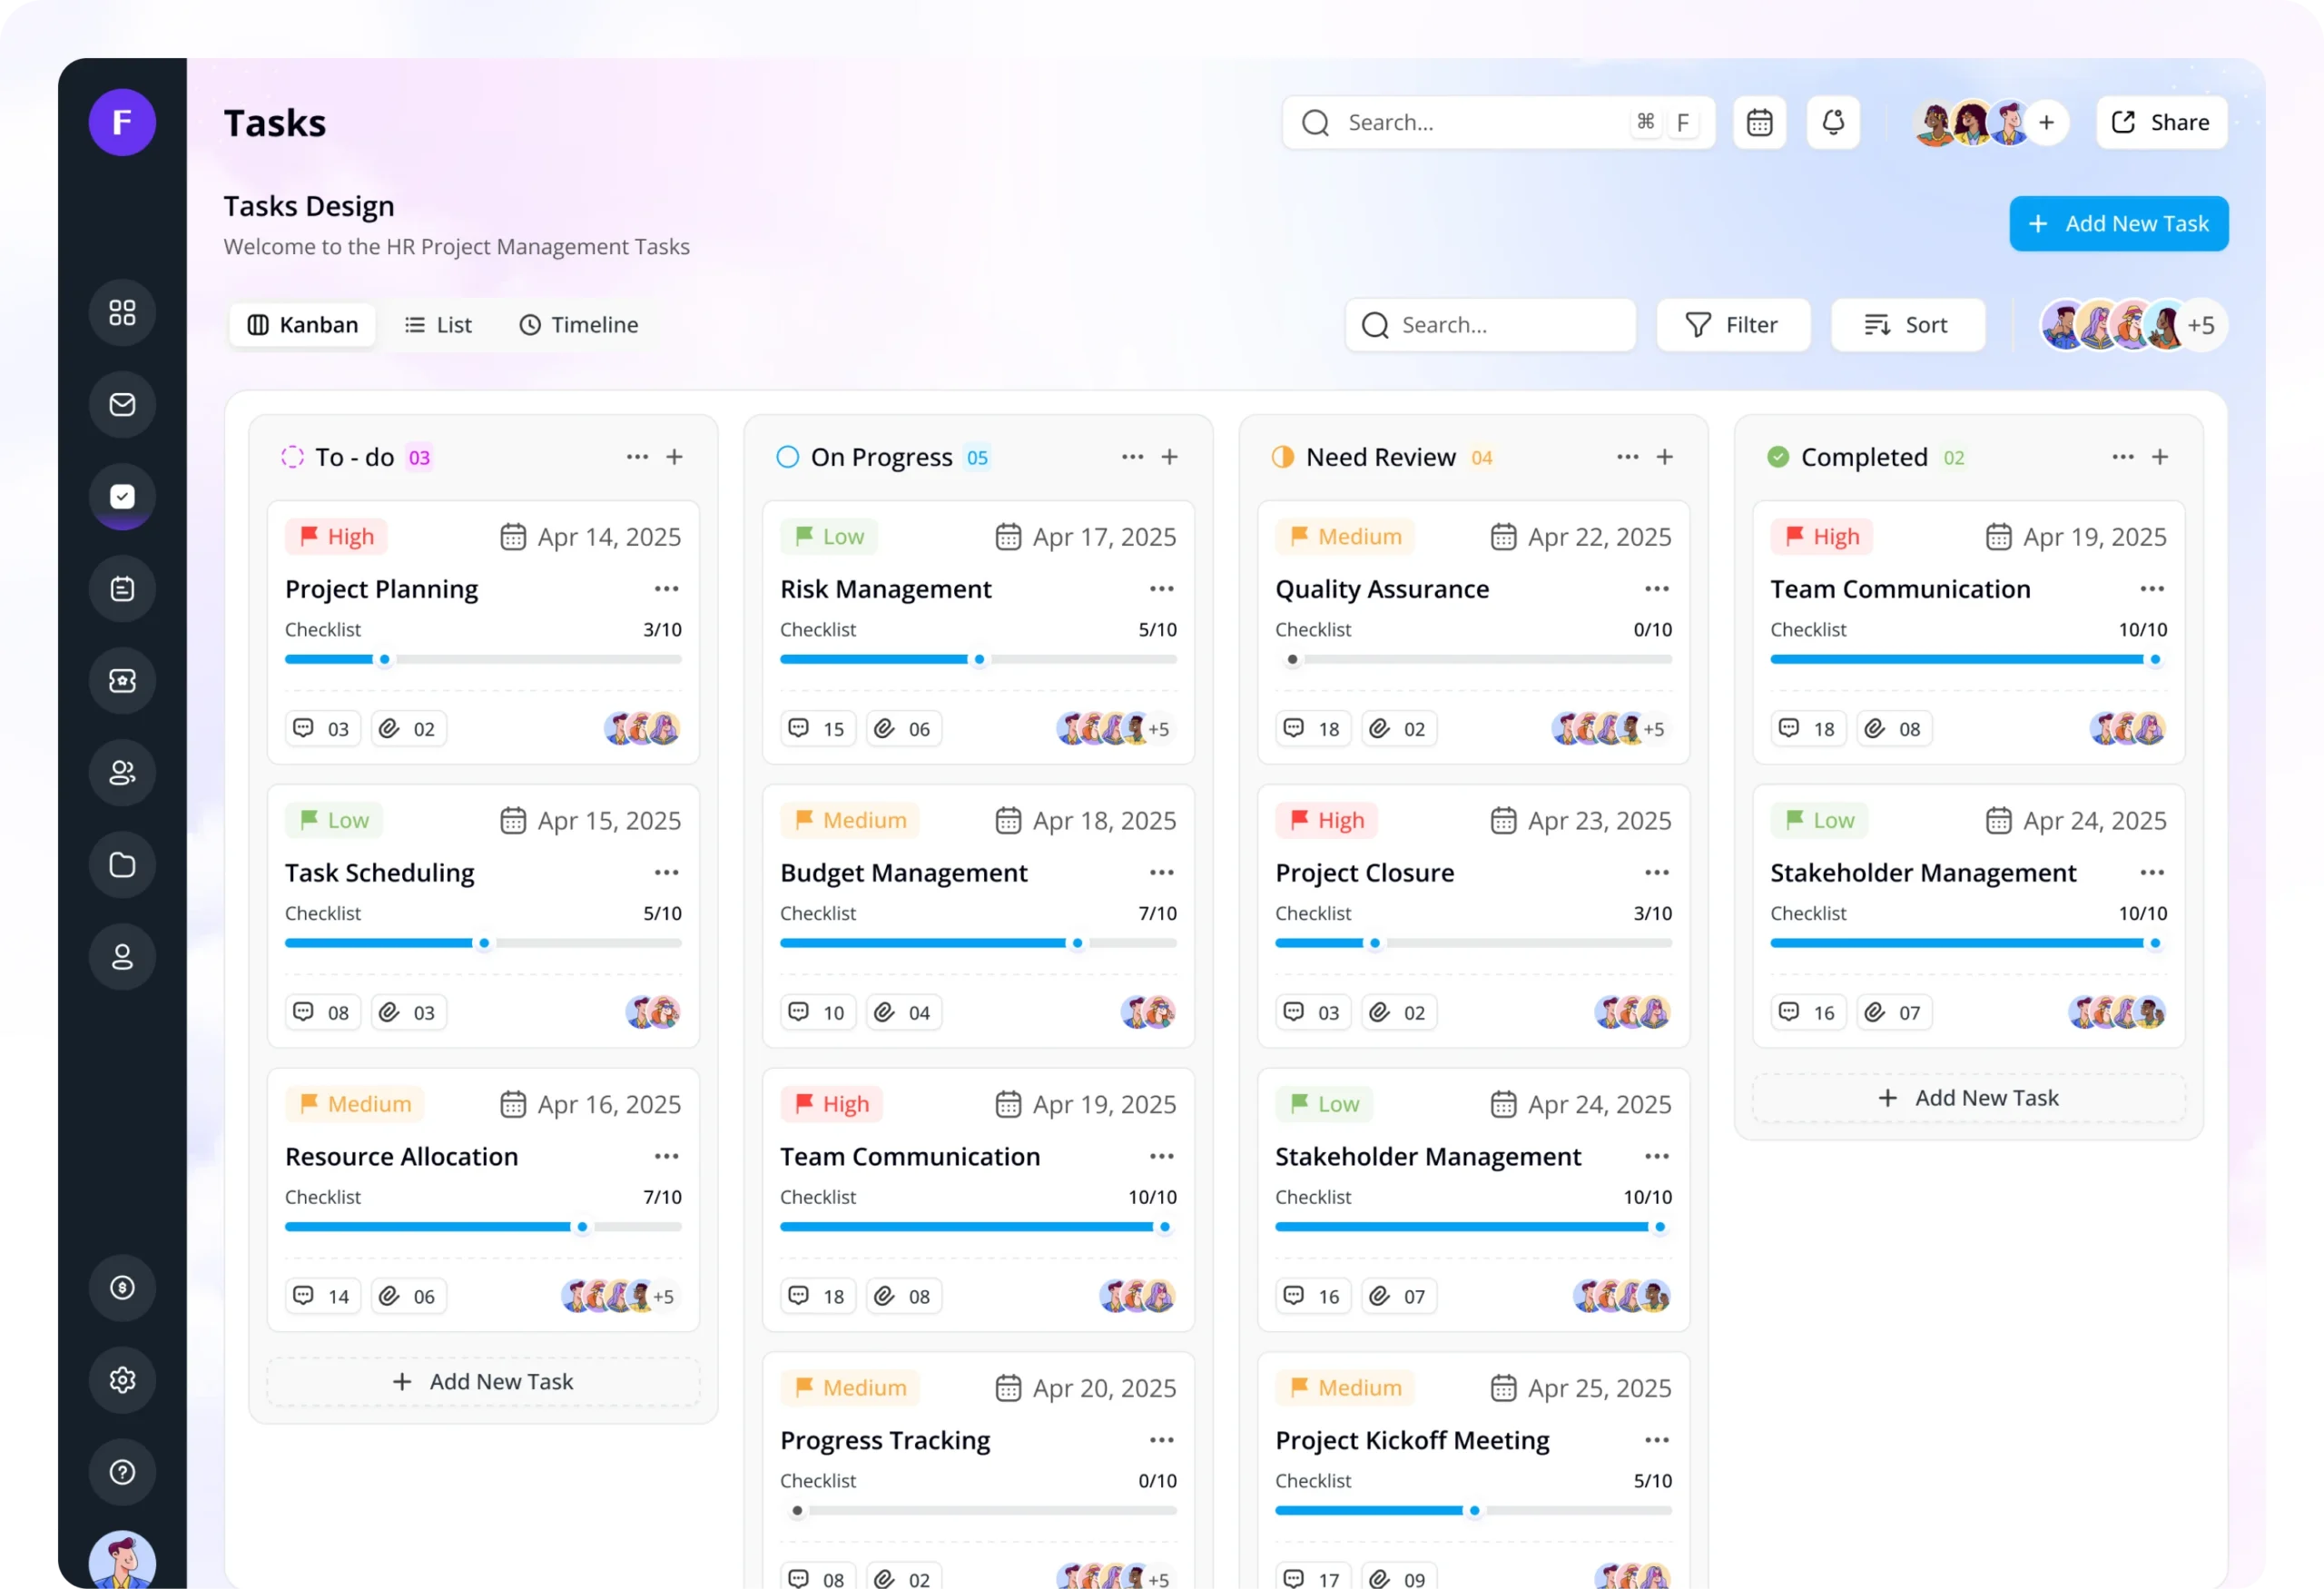The width and height of the screenshot is (2324, 1589).
Task: Open the folder icon in the sidebar
Action: tap(122, 865)
